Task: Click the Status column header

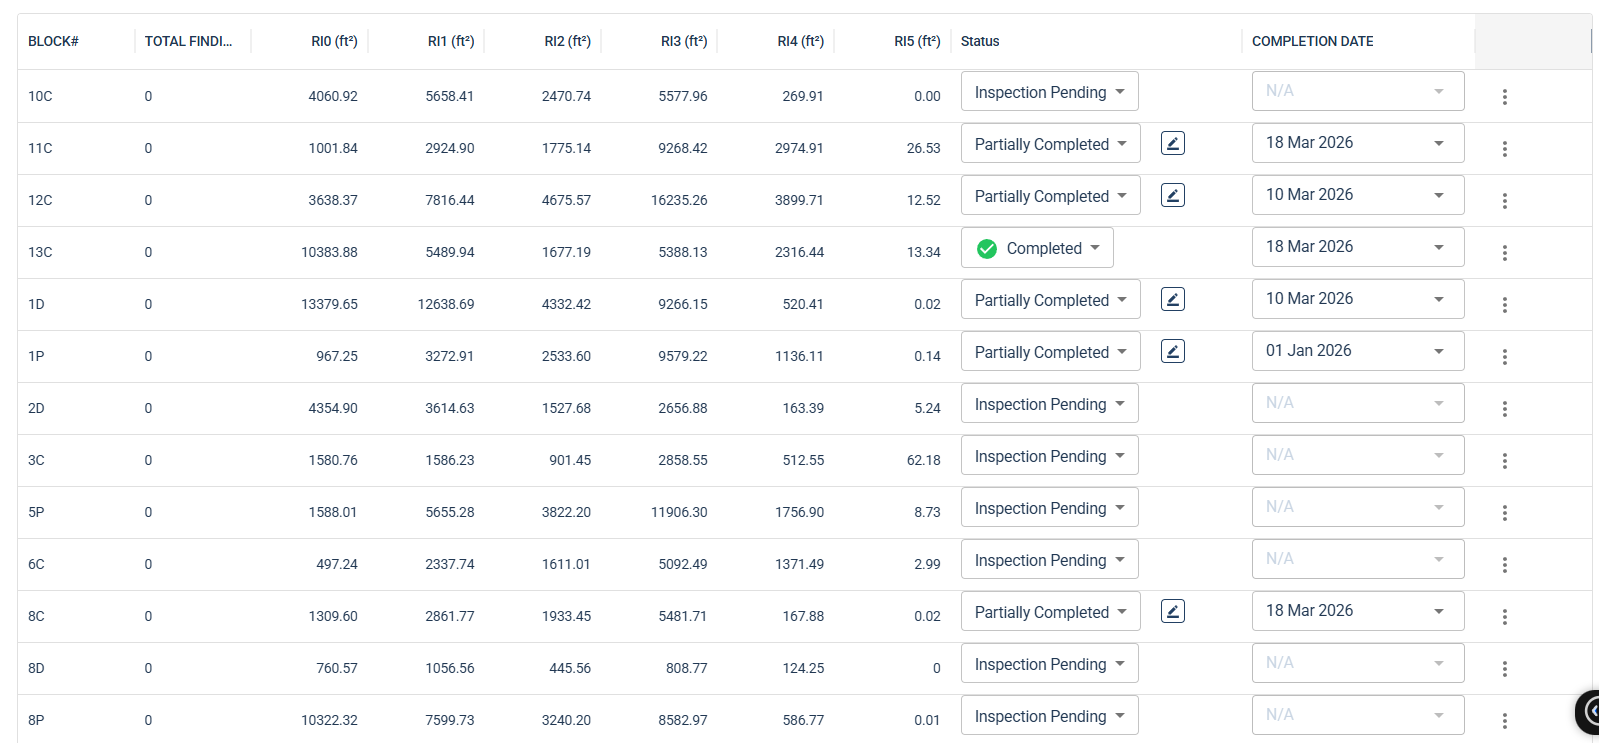Action: point(980,41)
